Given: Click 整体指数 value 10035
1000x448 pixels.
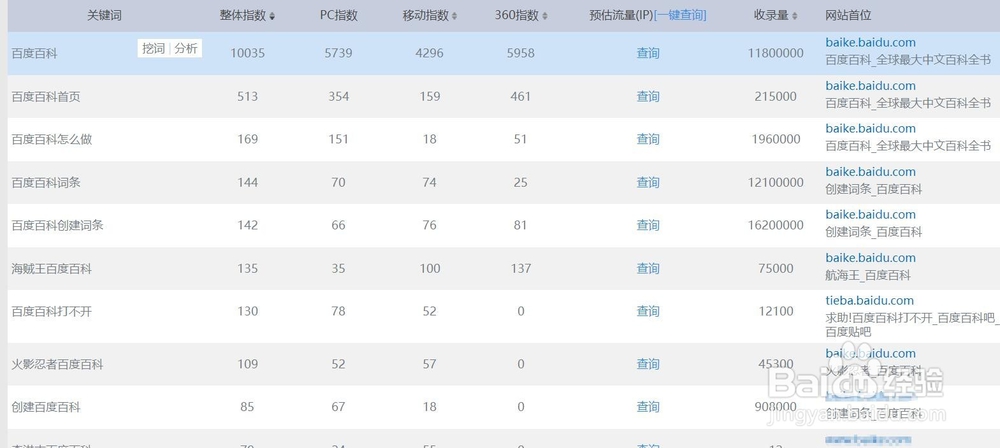Looking at the screenshot, I should point(247,54).
